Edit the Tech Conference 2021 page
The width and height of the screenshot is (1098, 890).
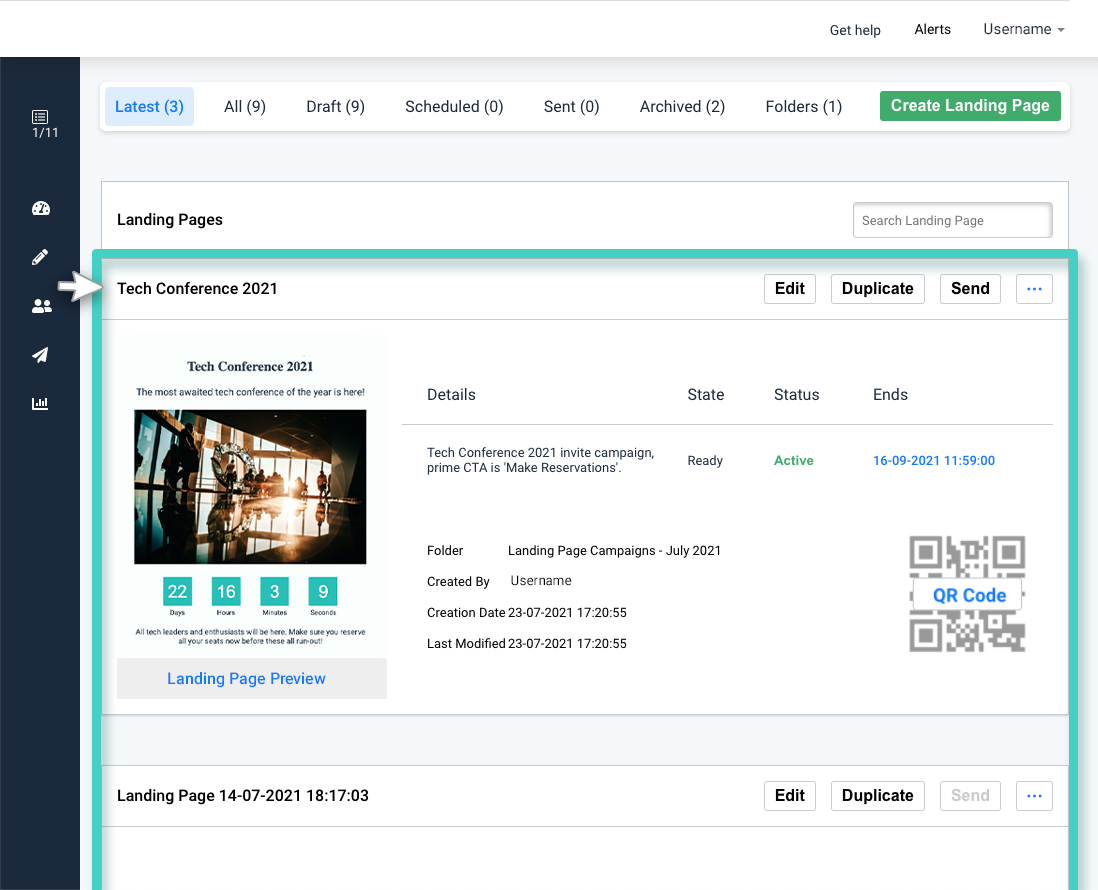[x=790, y=288]
